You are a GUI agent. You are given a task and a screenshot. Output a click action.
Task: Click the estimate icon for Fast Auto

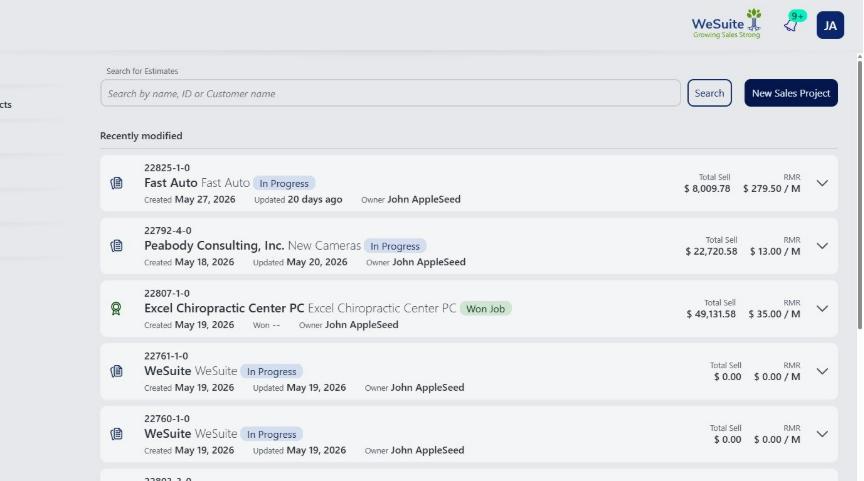click(116, 183)
